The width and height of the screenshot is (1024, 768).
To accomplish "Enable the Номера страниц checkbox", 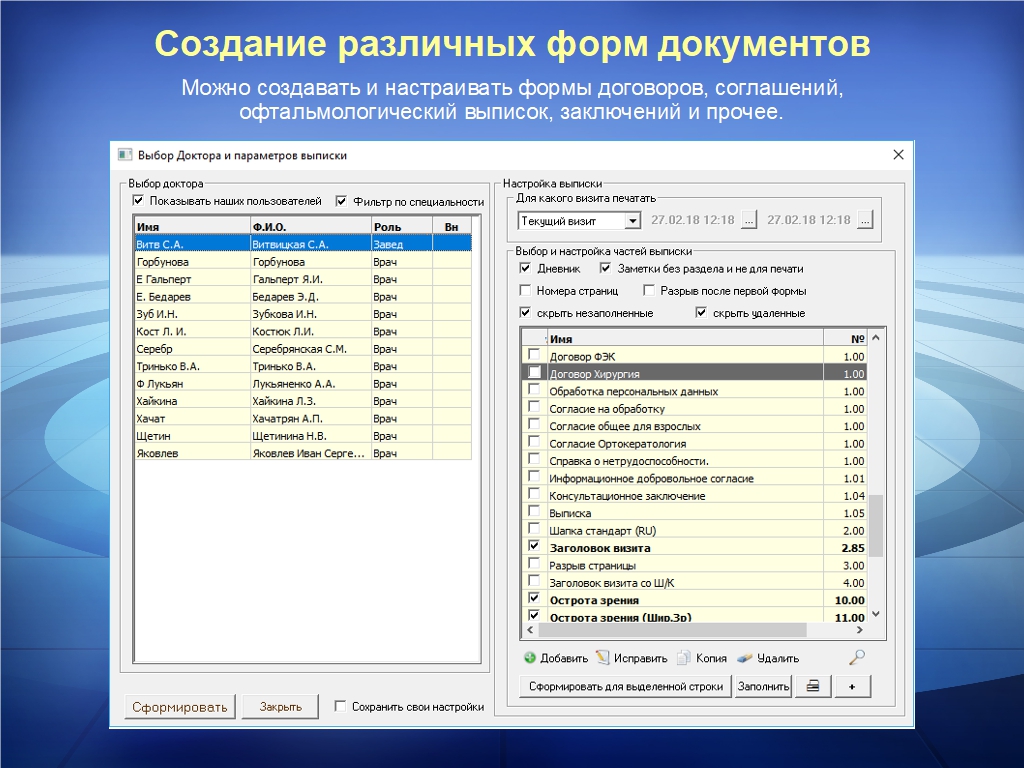I will 526,291.
